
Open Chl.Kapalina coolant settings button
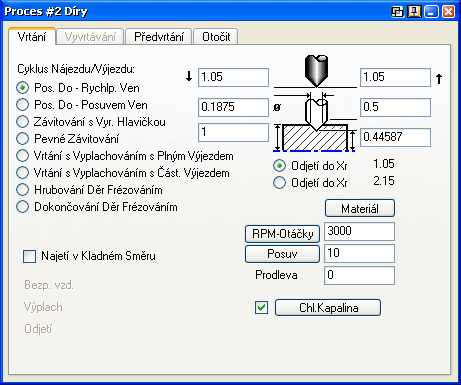tap(328, 308)
